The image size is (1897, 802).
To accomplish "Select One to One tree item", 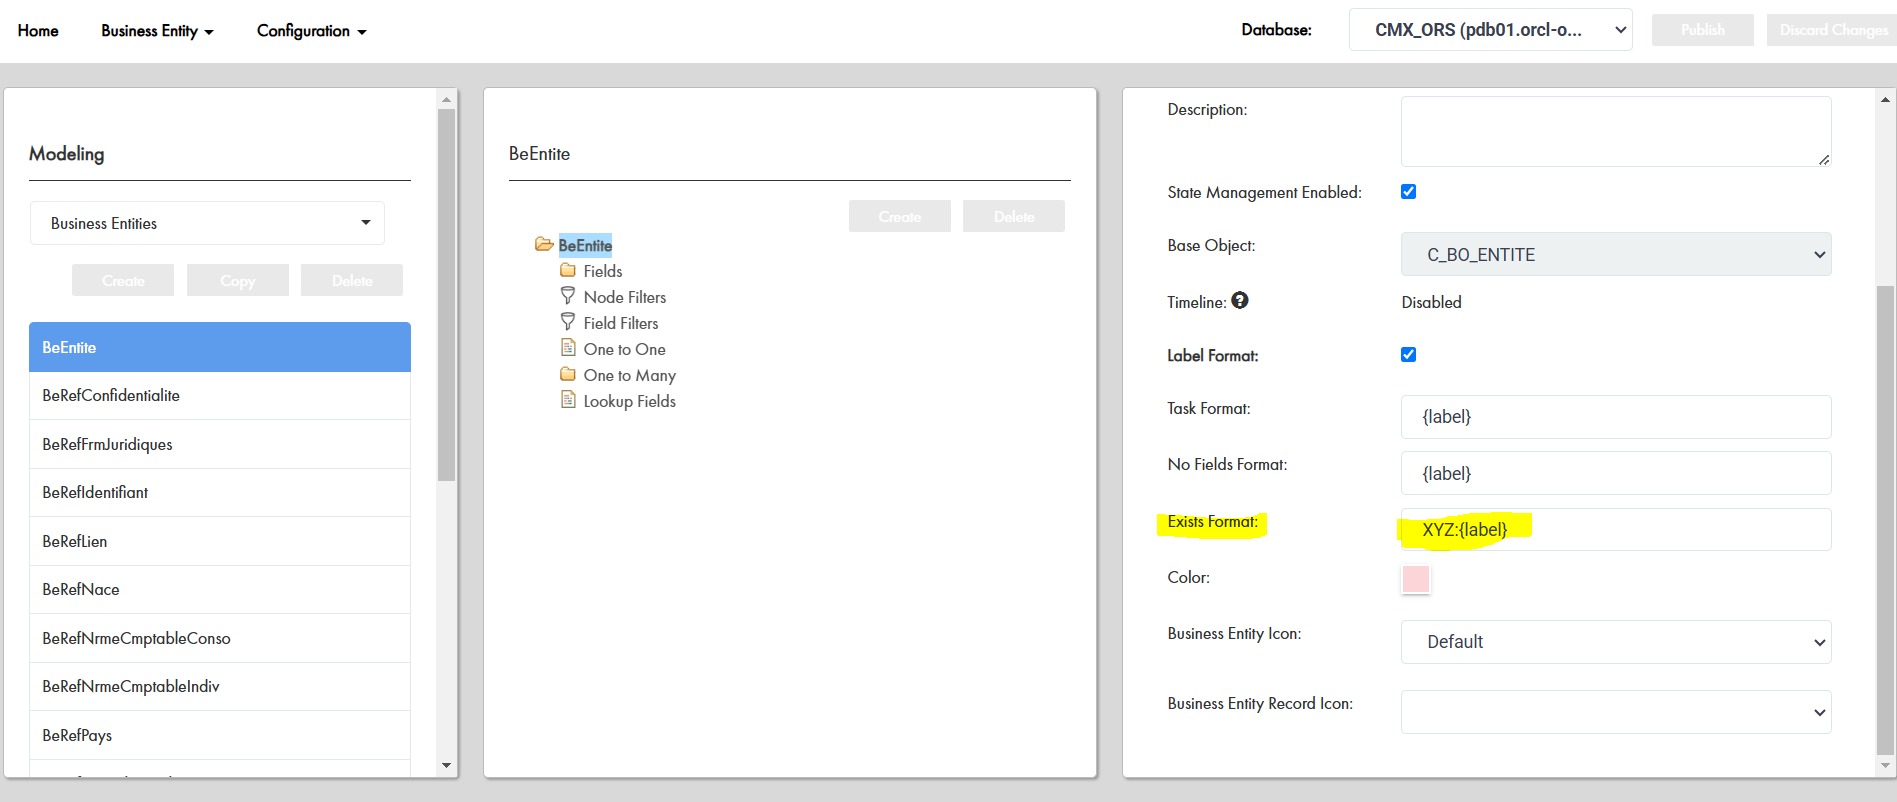I will pos(625,349).
